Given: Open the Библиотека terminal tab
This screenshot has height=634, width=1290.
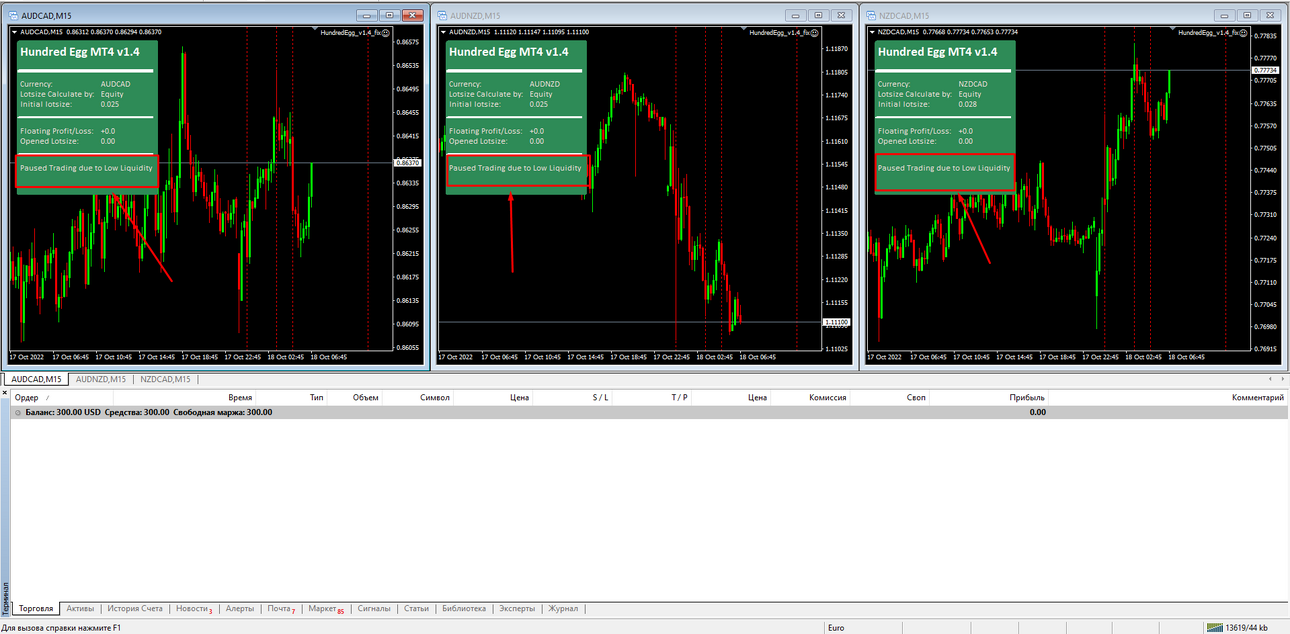Looking at the screenshot, I should click(463, 608).
